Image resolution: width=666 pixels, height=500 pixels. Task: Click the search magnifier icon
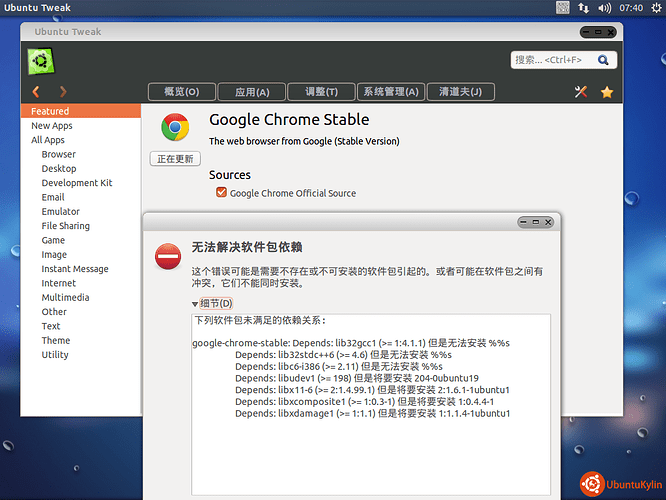[x=603, y=60]
